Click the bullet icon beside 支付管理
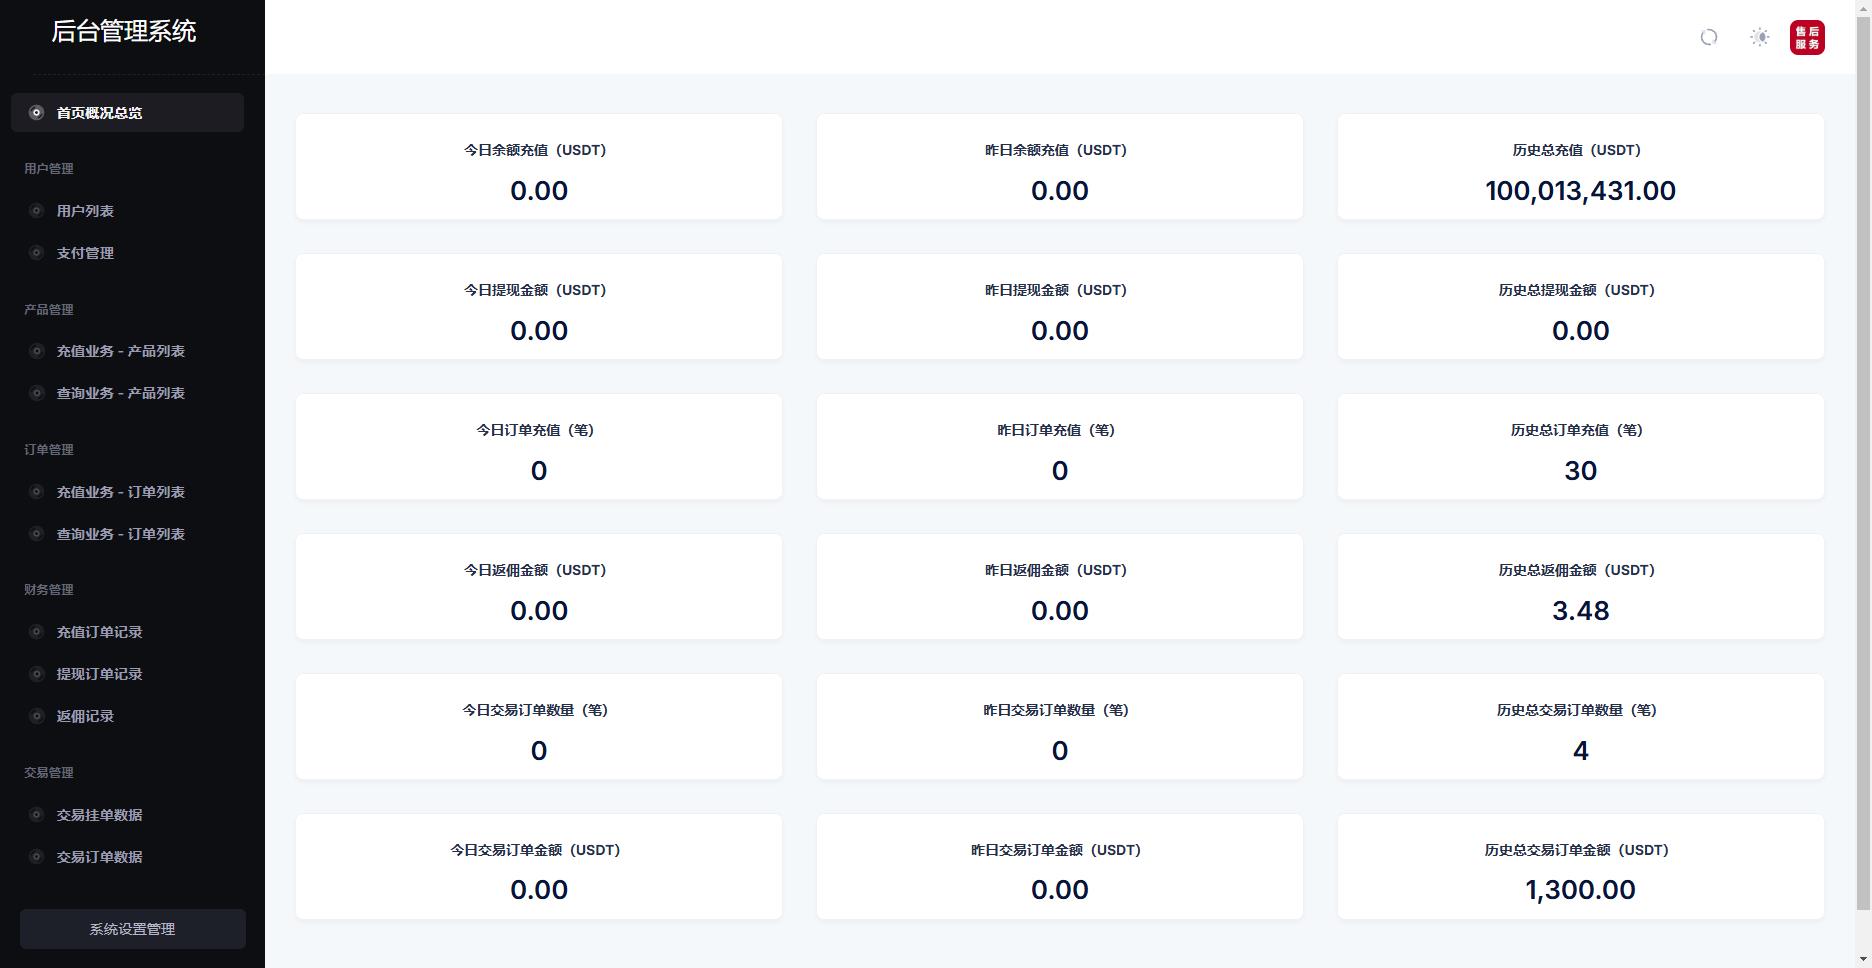 (36, 253)
